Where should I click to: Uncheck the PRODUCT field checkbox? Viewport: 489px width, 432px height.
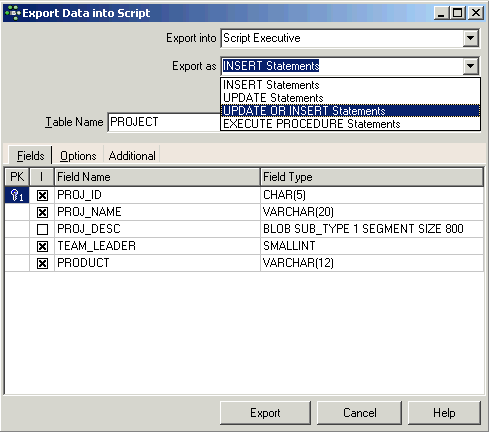[42, 263]
